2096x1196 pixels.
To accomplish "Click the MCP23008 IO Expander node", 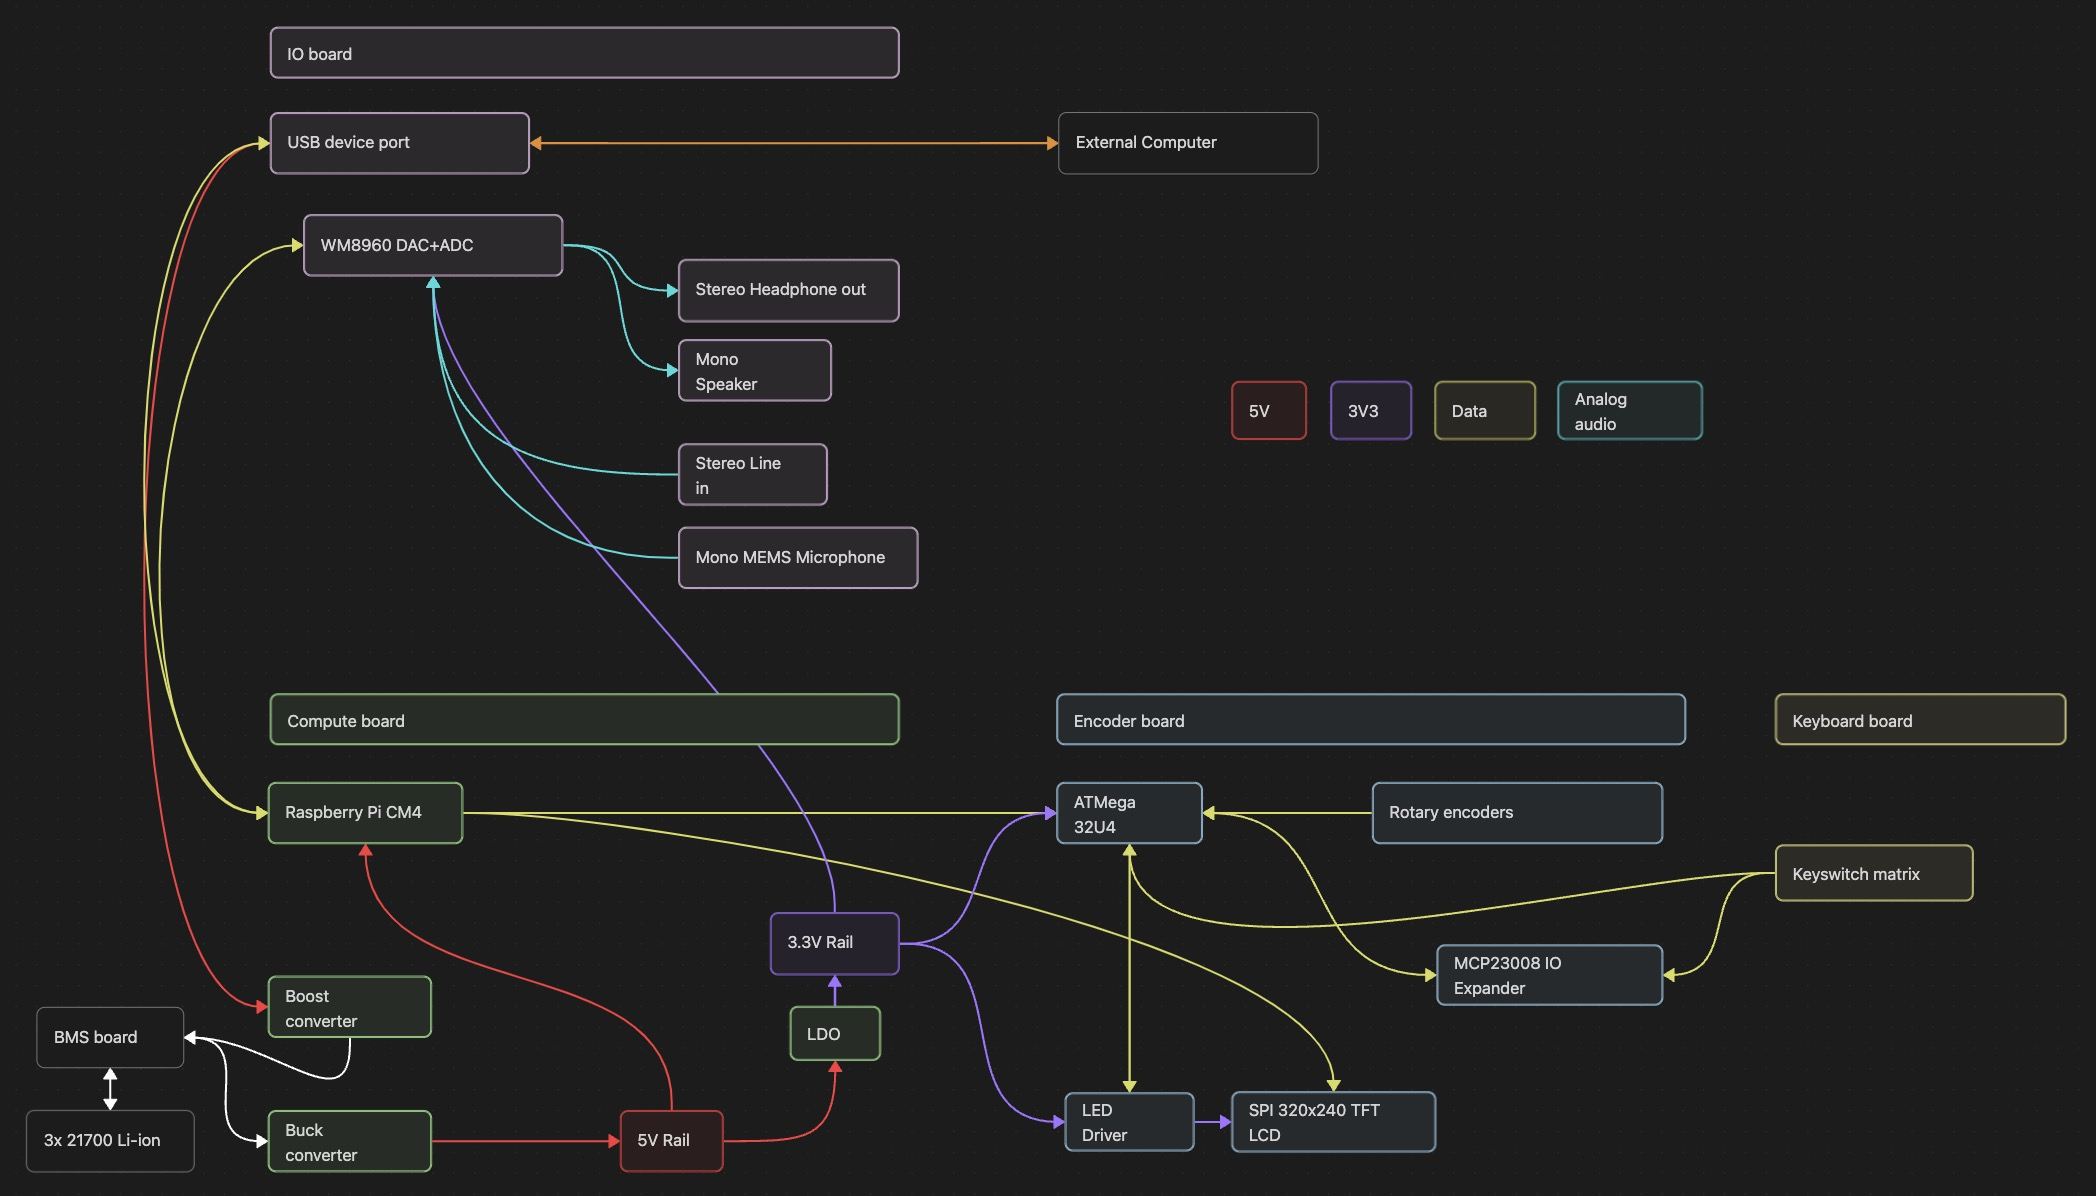I will 1548,975.
